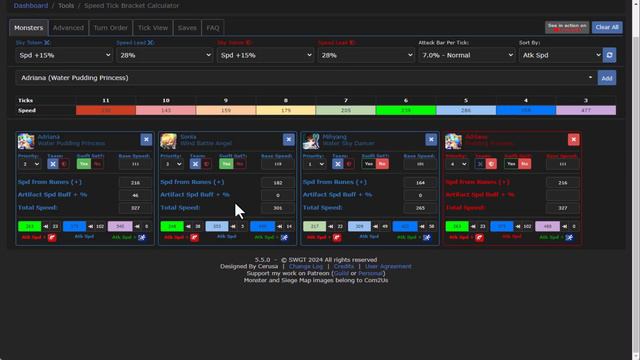Screen dimensions: 640x360
Task: Remove the red-team Adriana card
Action: click(x=573, y=140)
